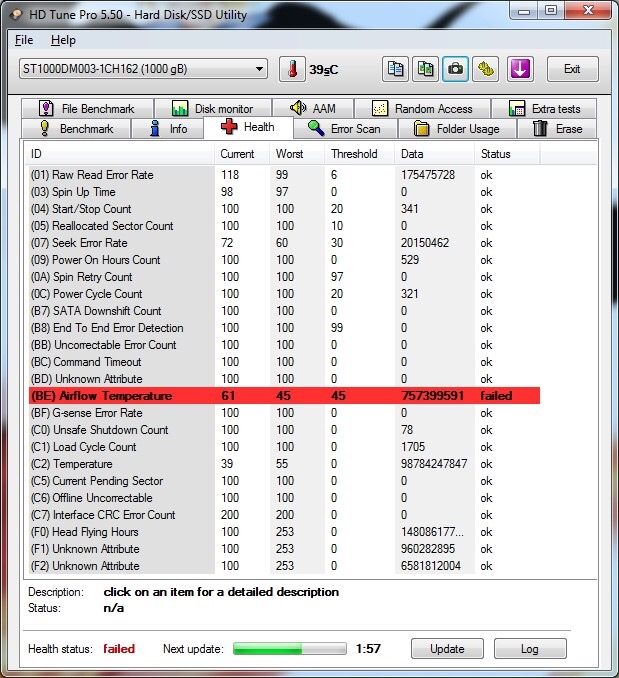The width and height of the screenshot is (619, 678).
Task: Switch to the Error Scan tab
Action: (345, 129)
